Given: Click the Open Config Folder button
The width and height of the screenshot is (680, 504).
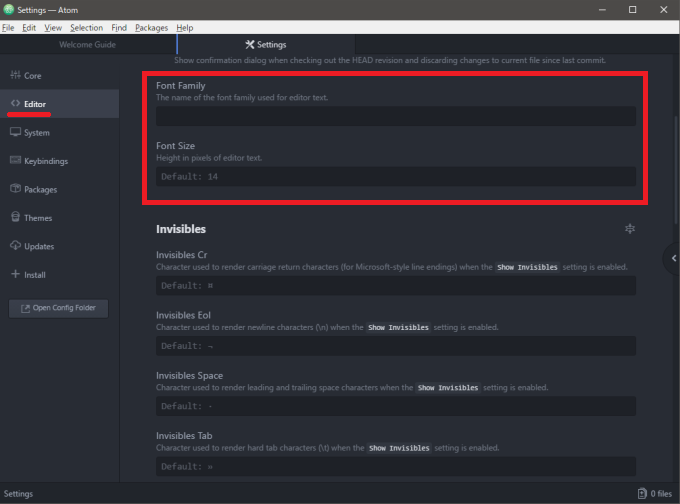Looking at the screenshot, I should pyautogui.click(x=59, y=308).
